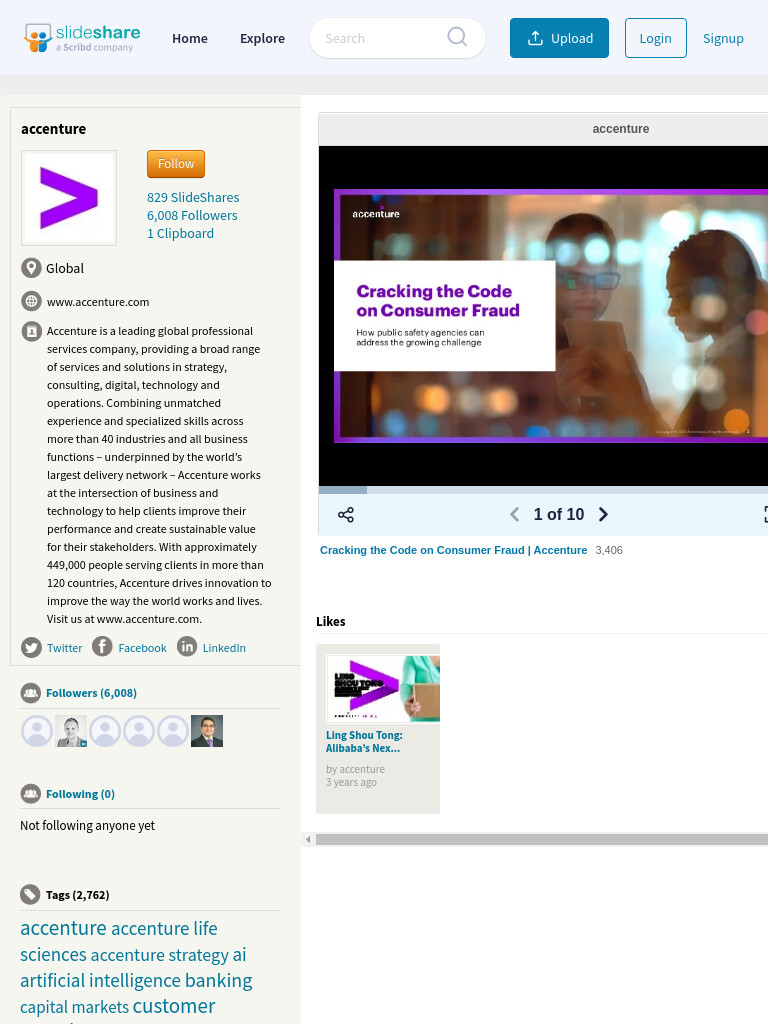Click the Cracking the Code slide image
768x1024 pixels.
pos(551,316)
